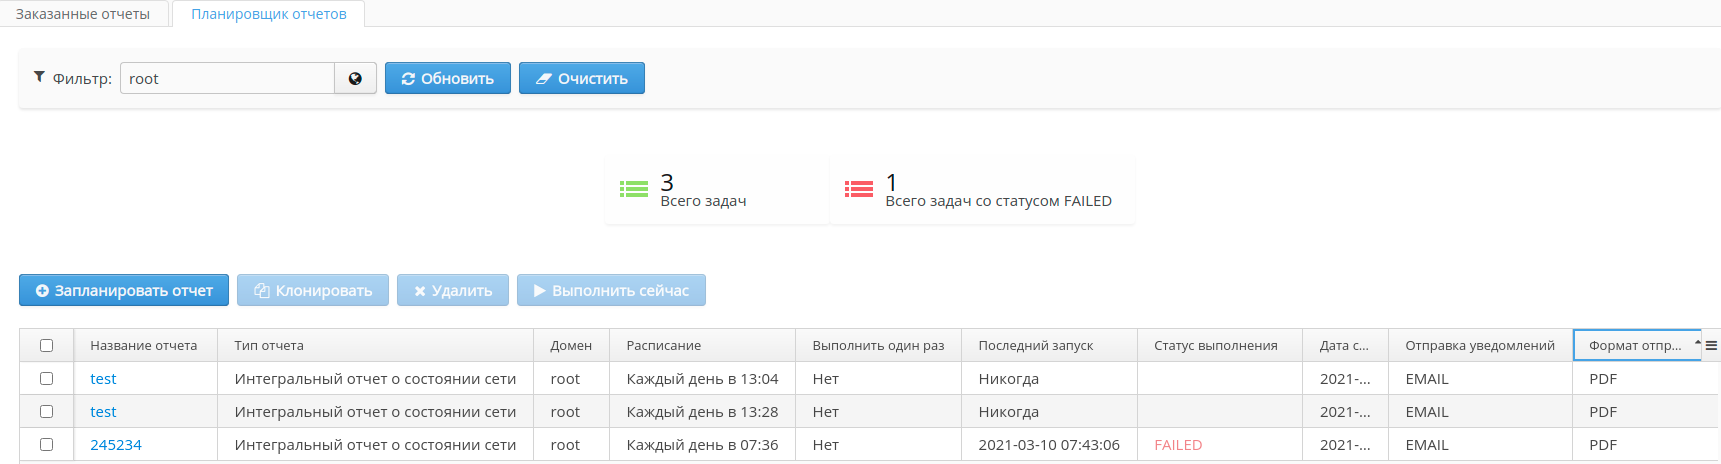
Task: Click the green list icon for Всего задач
Action: [x=634, y=189]
